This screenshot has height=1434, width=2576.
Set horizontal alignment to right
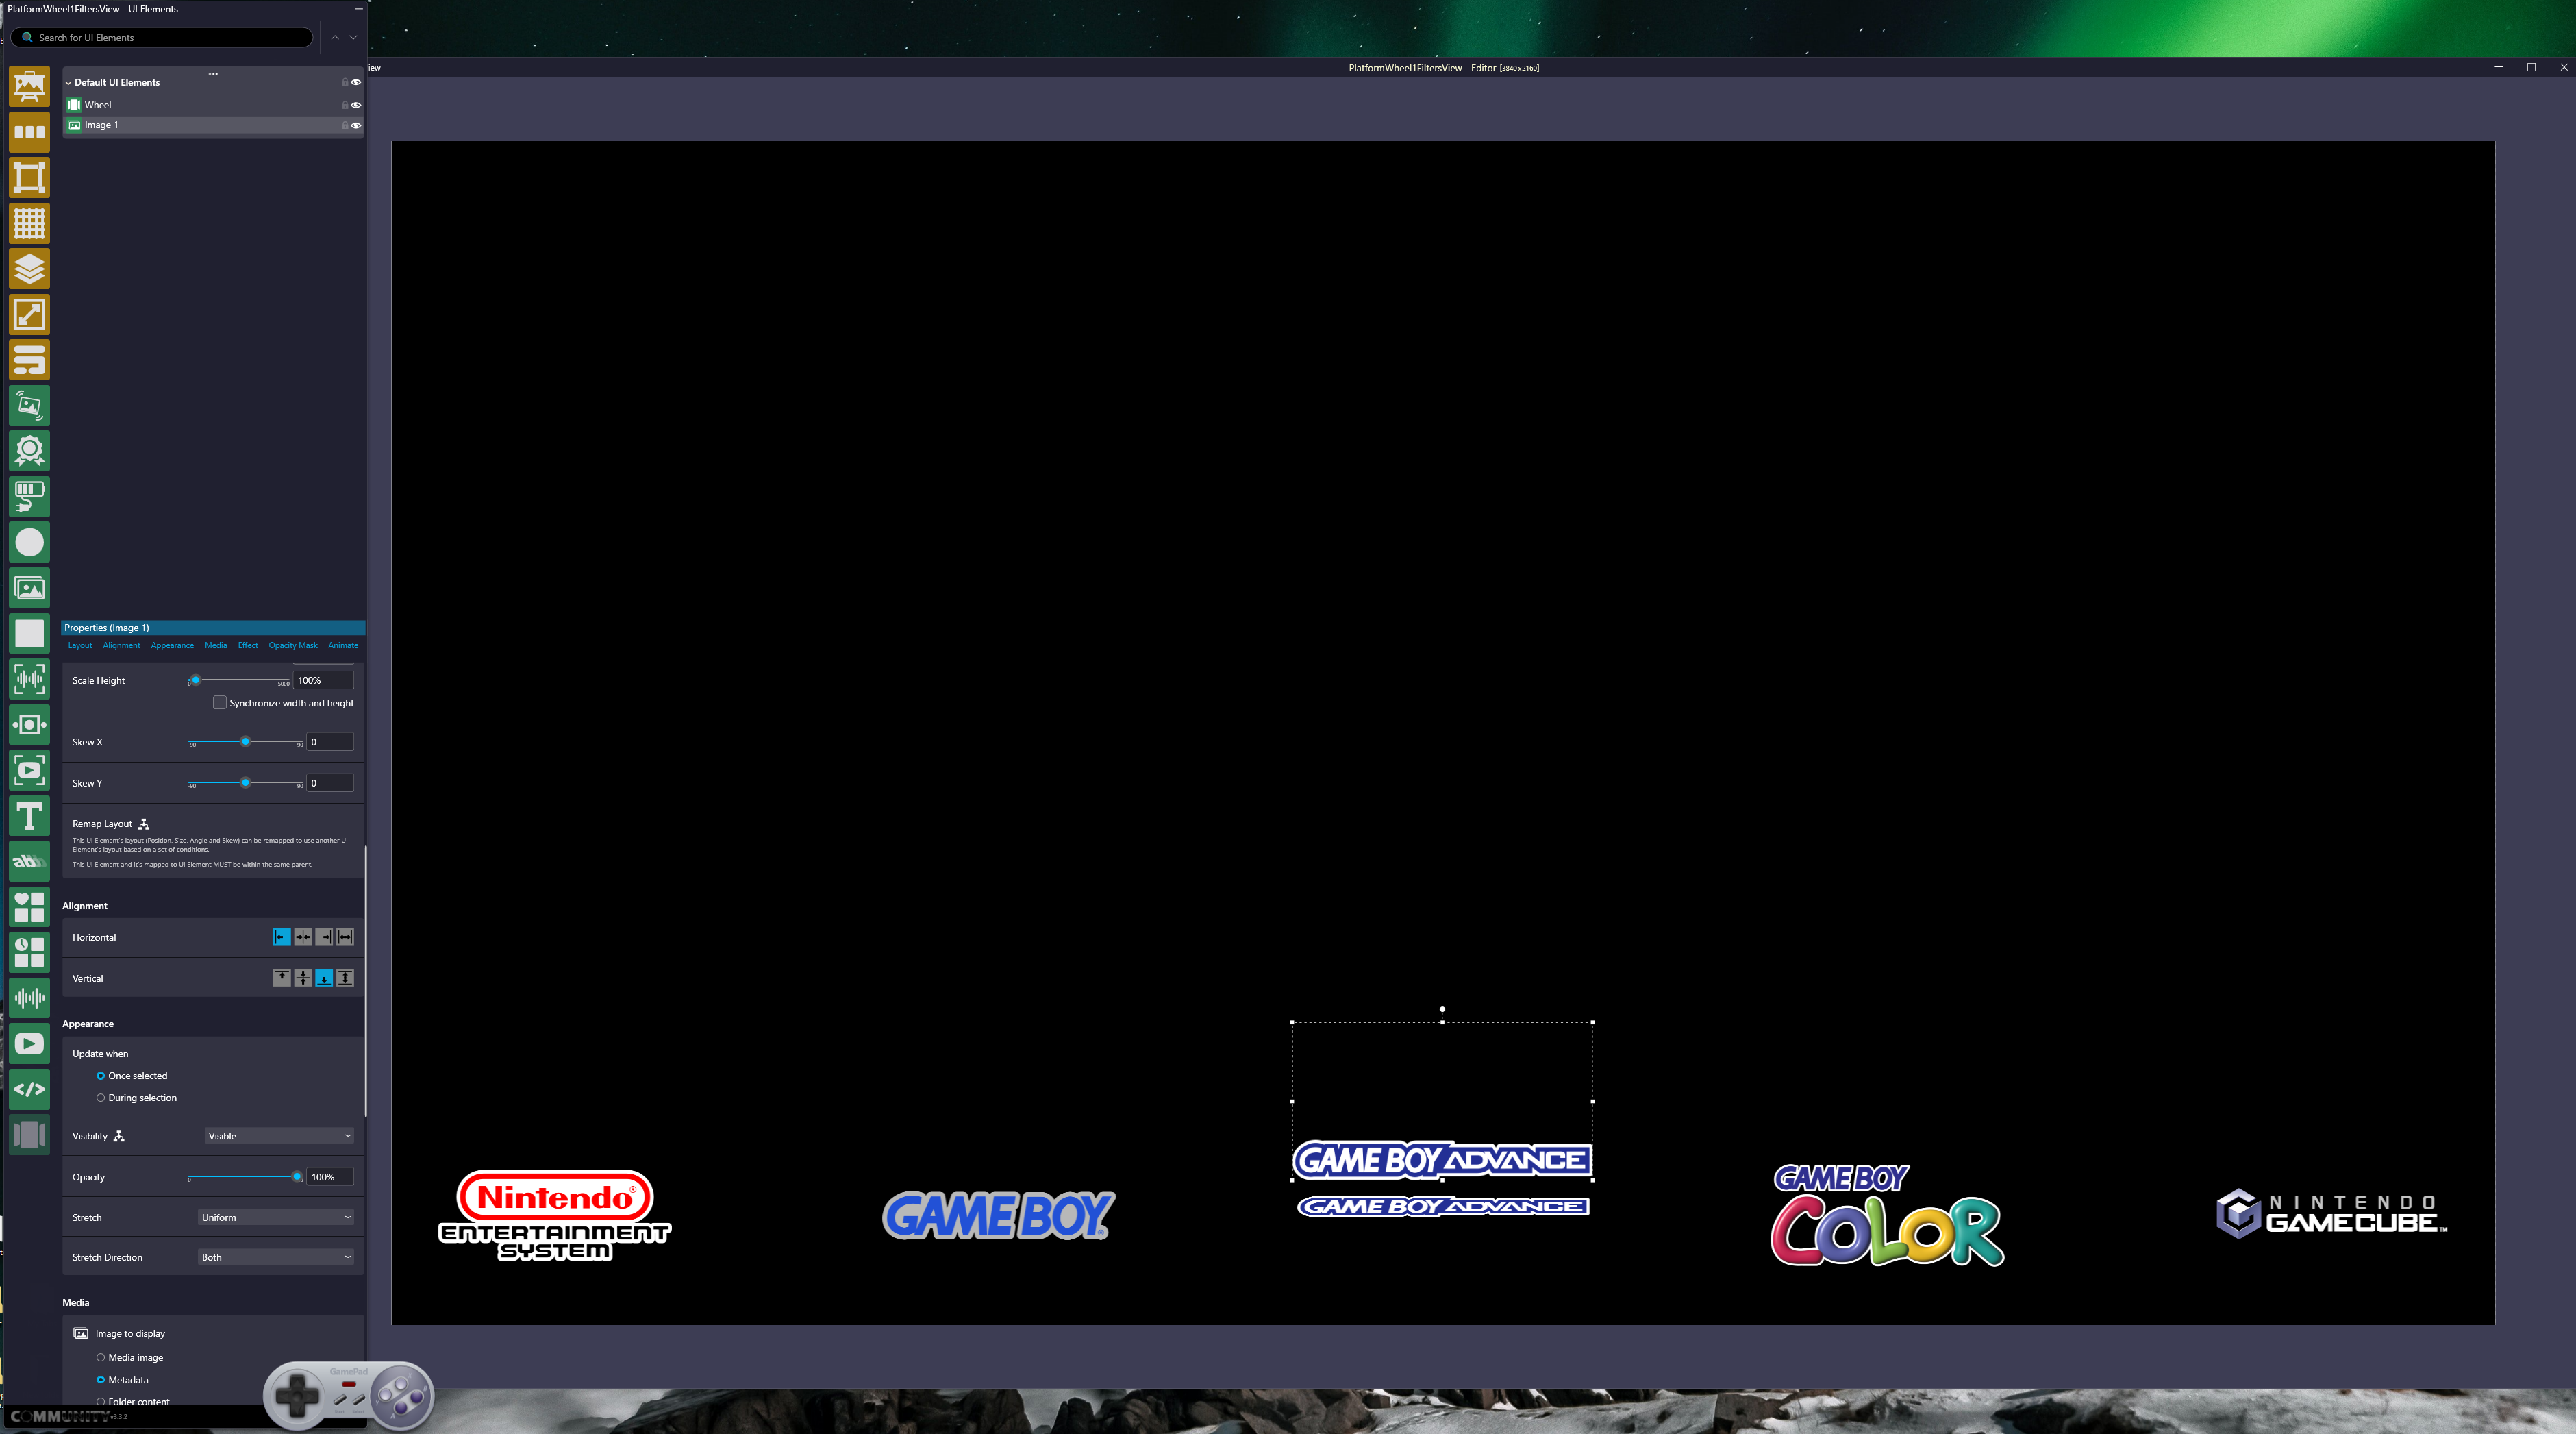tap(324, 937)
